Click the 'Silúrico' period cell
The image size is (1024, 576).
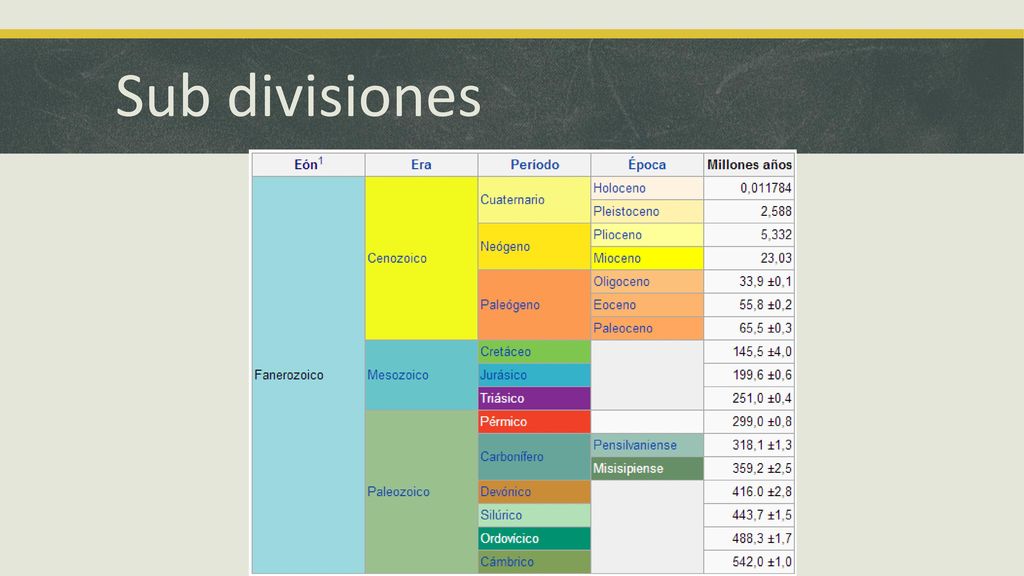pyautogui.click(x=534, y=515)
